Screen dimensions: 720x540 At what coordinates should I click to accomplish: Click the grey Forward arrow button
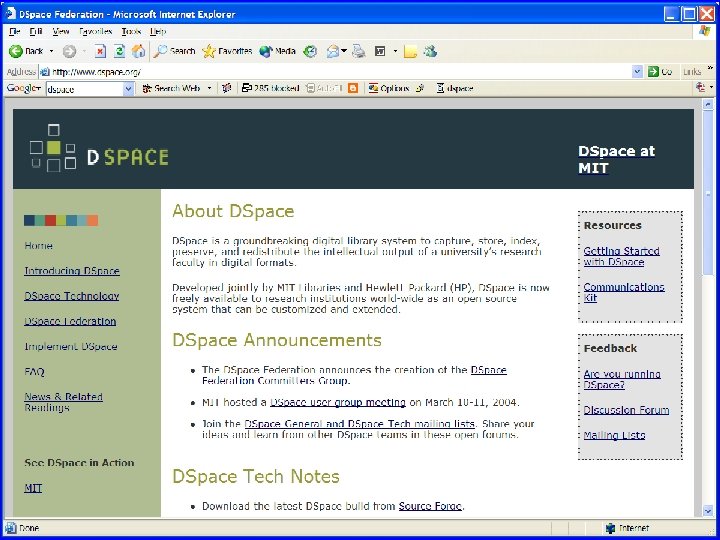[x=69, y=51]
